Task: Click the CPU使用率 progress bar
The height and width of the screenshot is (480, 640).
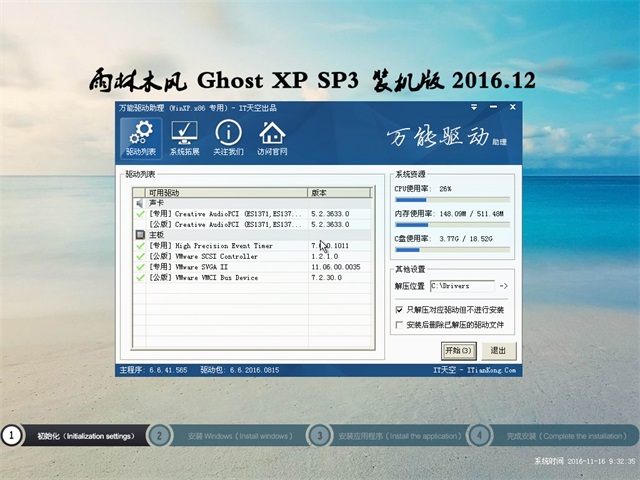Action: pyautogui.click(x=452, y=200)
